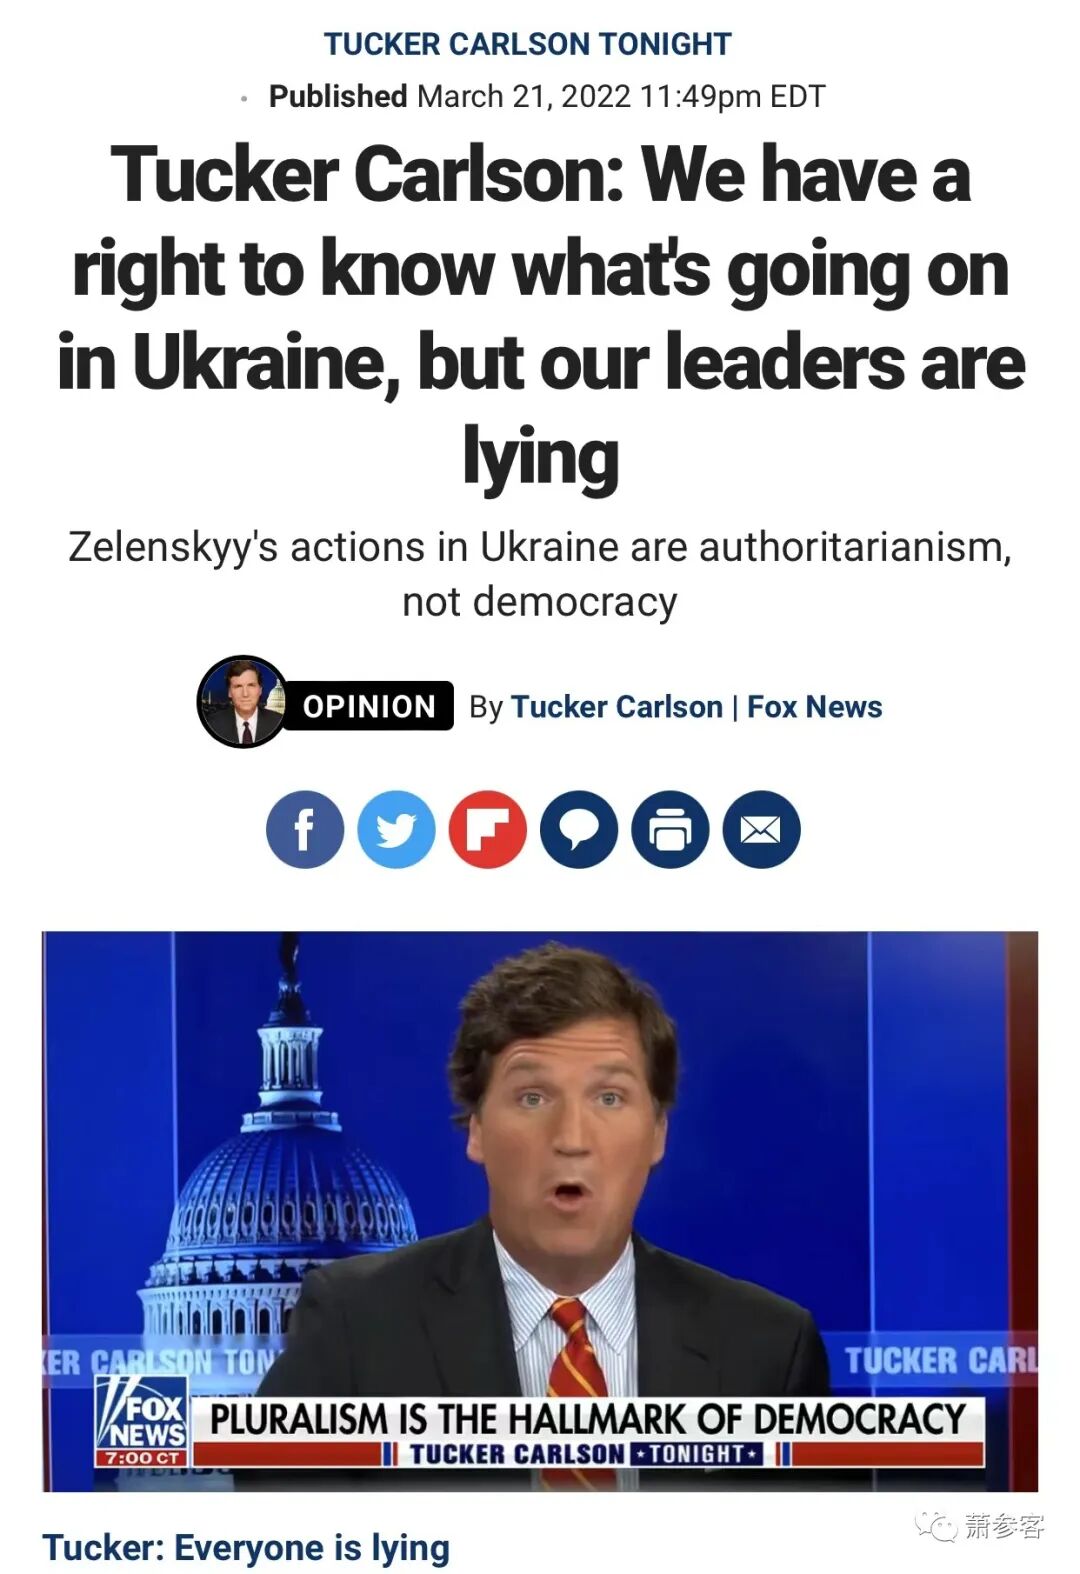Share article via Flipboard icon
Viewport: 1080px width, 1574px height.
[487, 829]
